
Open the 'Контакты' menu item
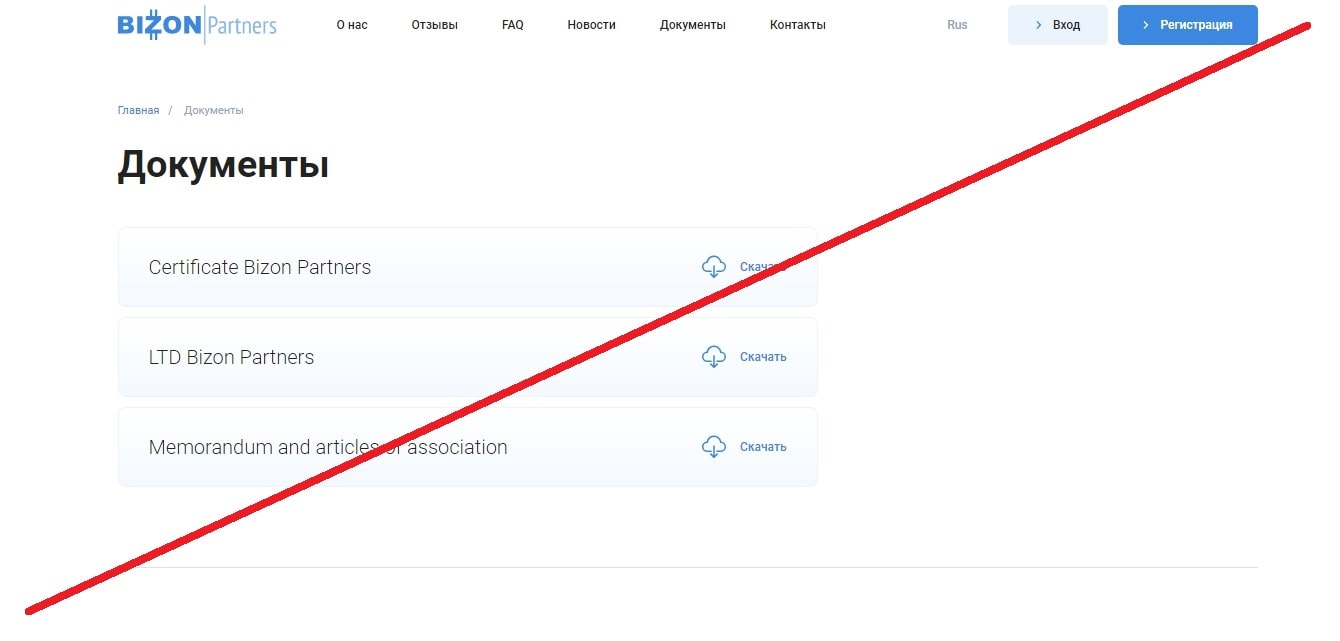798,25
